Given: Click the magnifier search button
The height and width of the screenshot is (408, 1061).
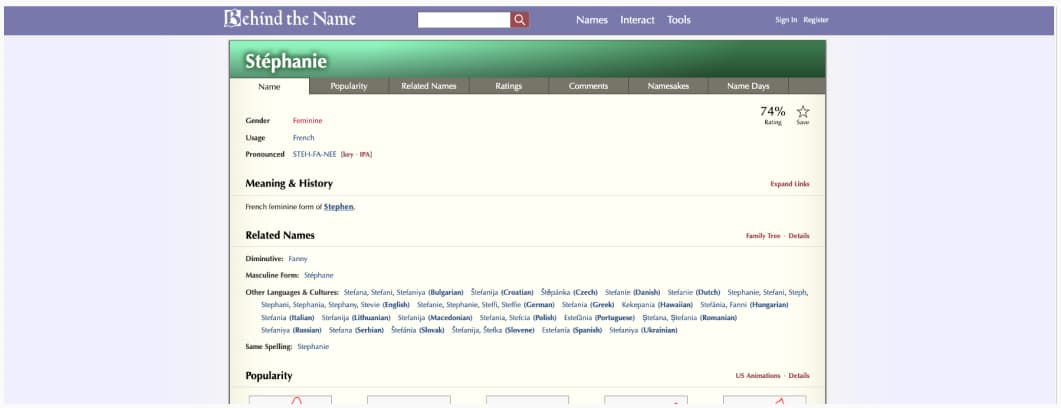Looking at the screenshot, I should point(520,20).
